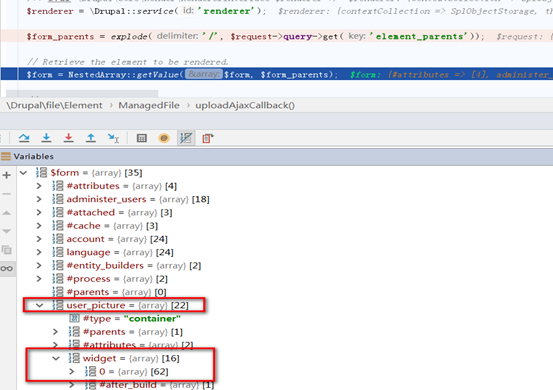
Task: Click the $form_parents explode code line
Action: point(276,36)
